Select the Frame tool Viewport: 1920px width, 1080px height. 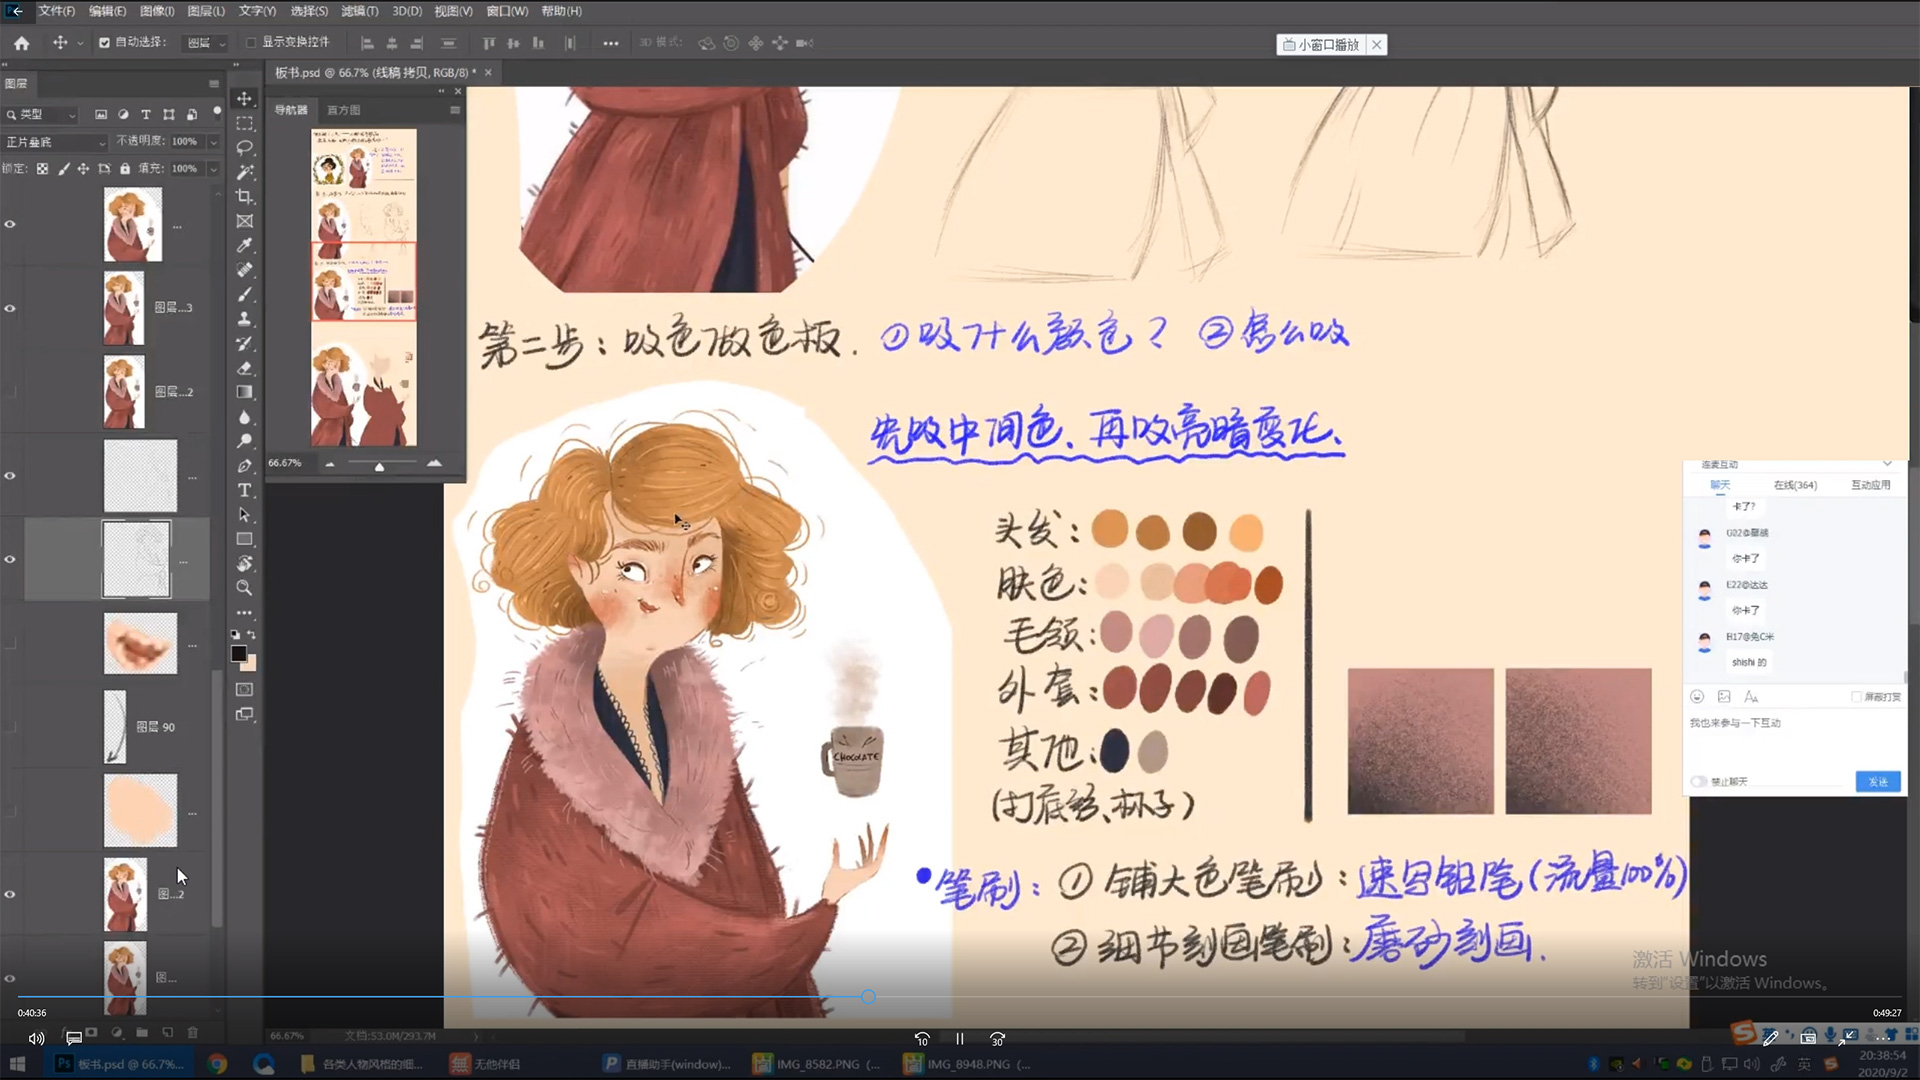[244, 221]
